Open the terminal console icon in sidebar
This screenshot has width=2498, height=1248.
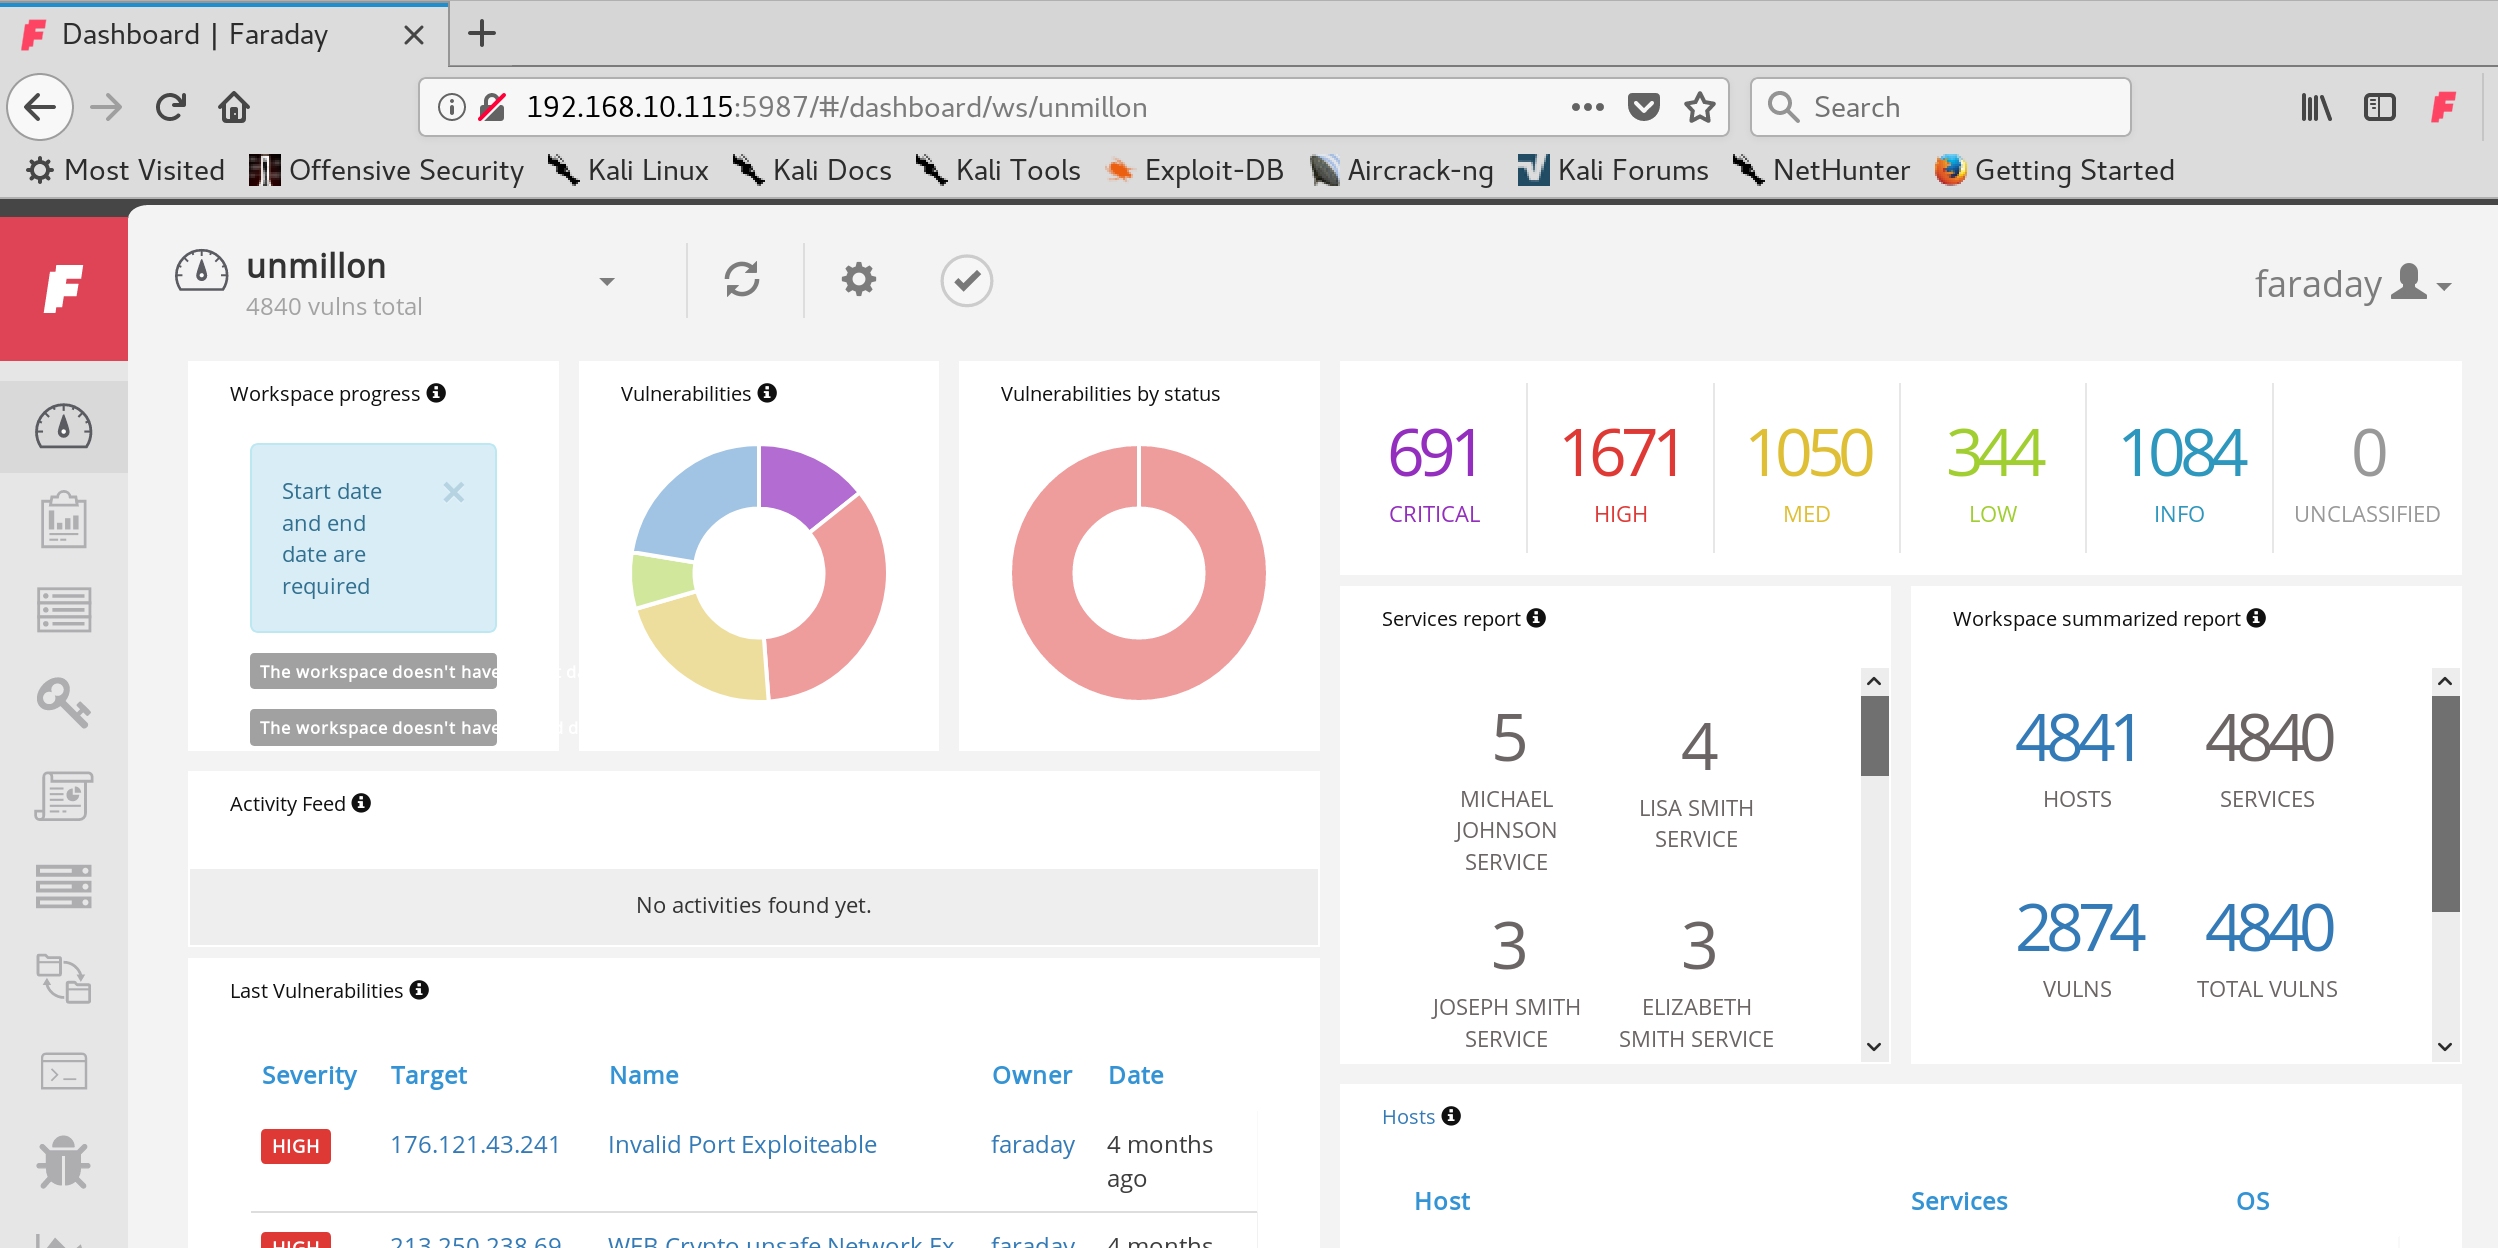63,1071
